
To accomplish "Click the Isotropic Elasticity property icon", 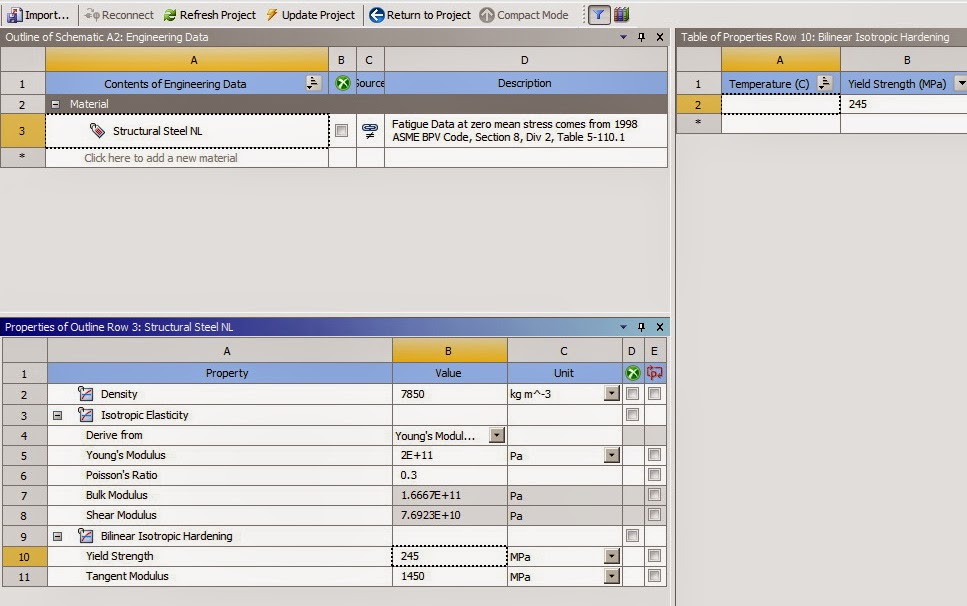I will 86,415.
